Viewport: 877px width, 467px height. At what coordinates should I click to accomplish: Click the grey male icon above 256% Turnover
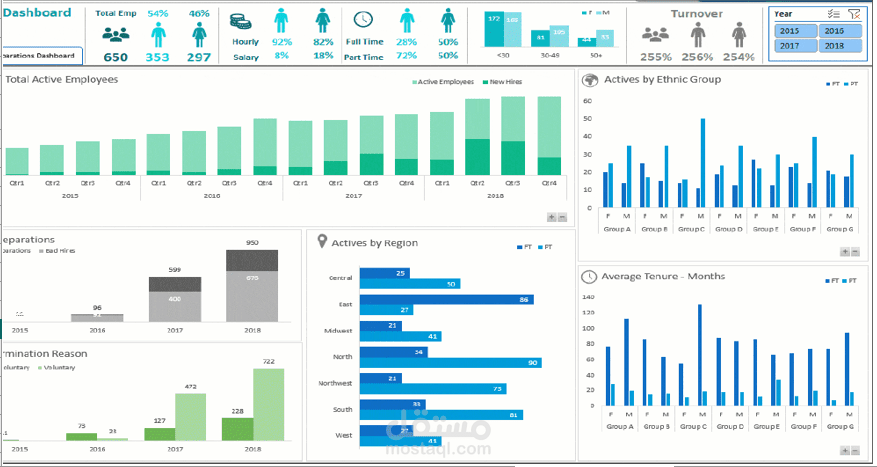tap(697, 35)
